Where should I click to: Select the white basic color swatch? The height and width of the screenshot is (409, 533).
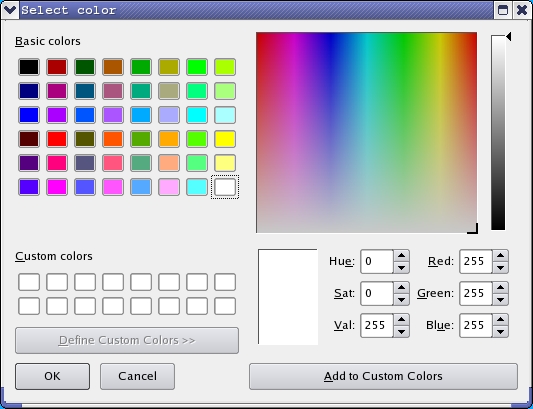point(225,187)
